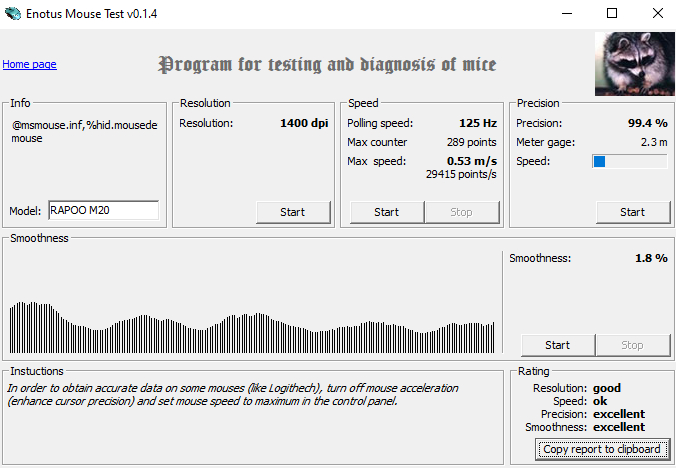Select the 1400 dpi resolution value

(x=304, y=123)
